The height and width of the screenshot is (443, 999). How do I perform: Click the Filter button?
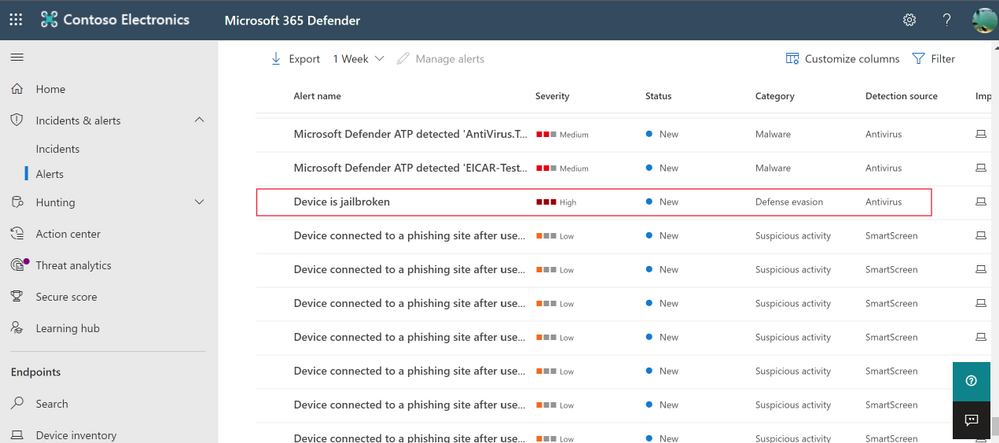click(x=933, y=59)
